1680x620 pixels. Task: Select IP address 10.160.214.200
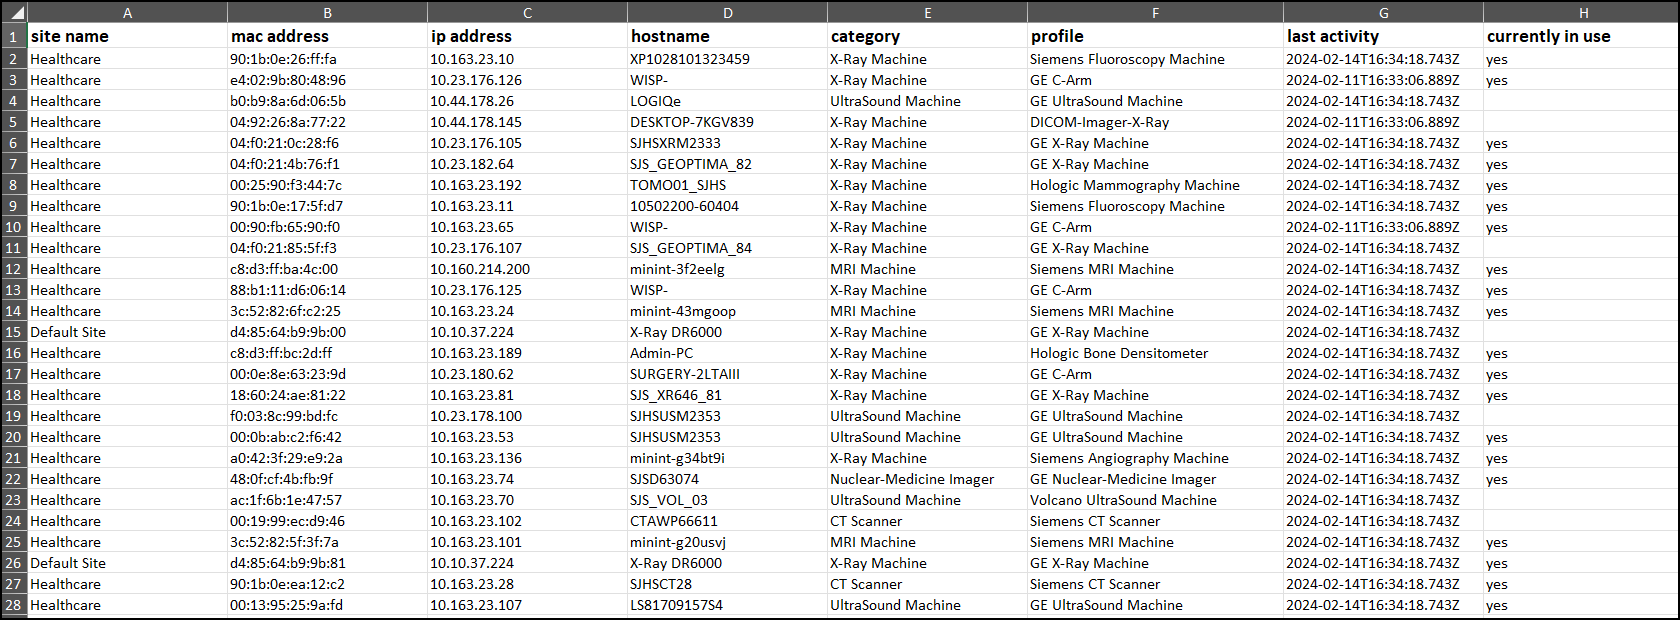[x=528, y=269]
